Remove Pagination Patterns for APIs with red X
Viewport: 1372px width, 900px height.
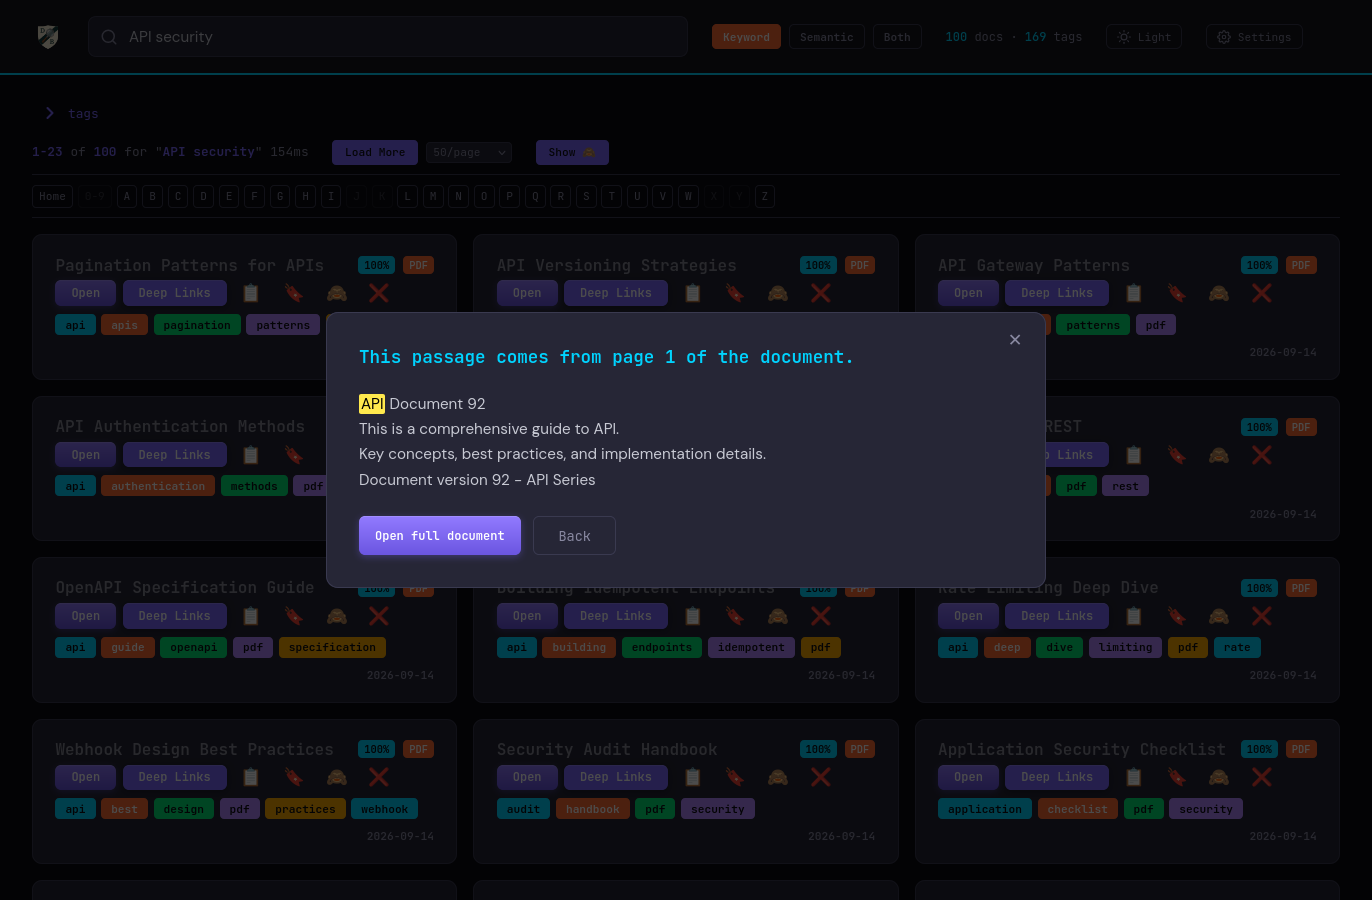pos(379,293)
